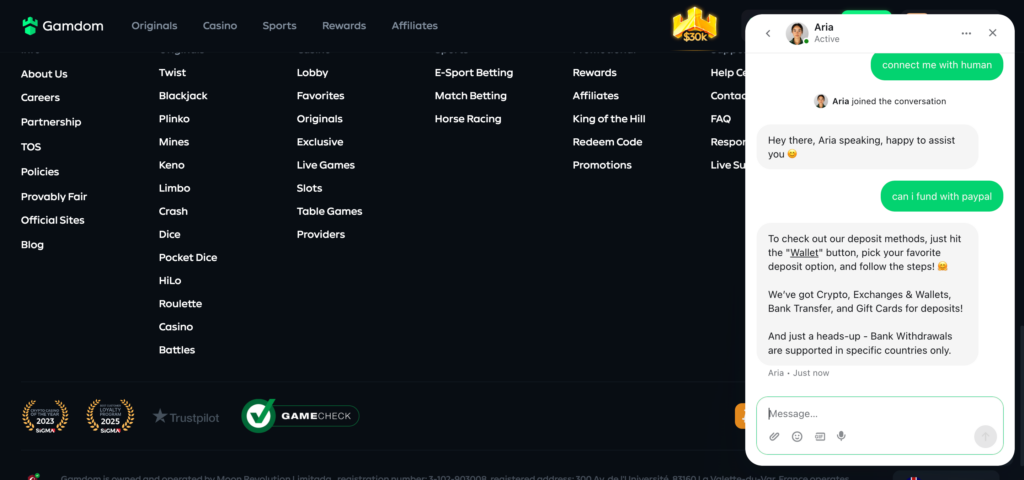The image size is (1024, 480).
Task: Open the emoji picker in chat
Action: click(797, 436)
